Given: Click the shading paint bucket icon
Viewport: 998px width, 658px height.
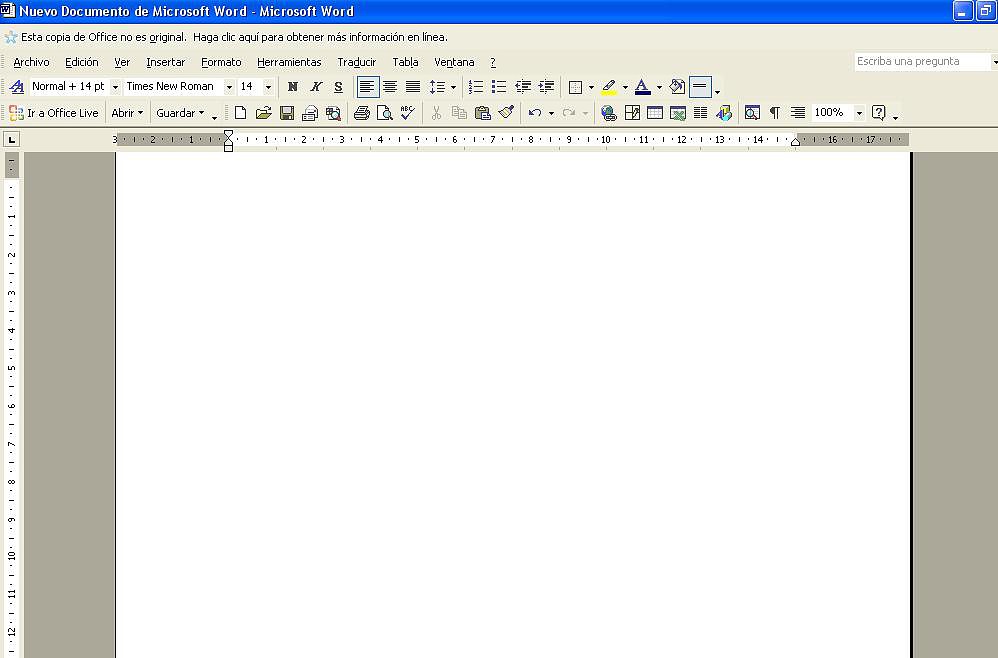Looking at the screenshot, I should click(x=677, y=87).
